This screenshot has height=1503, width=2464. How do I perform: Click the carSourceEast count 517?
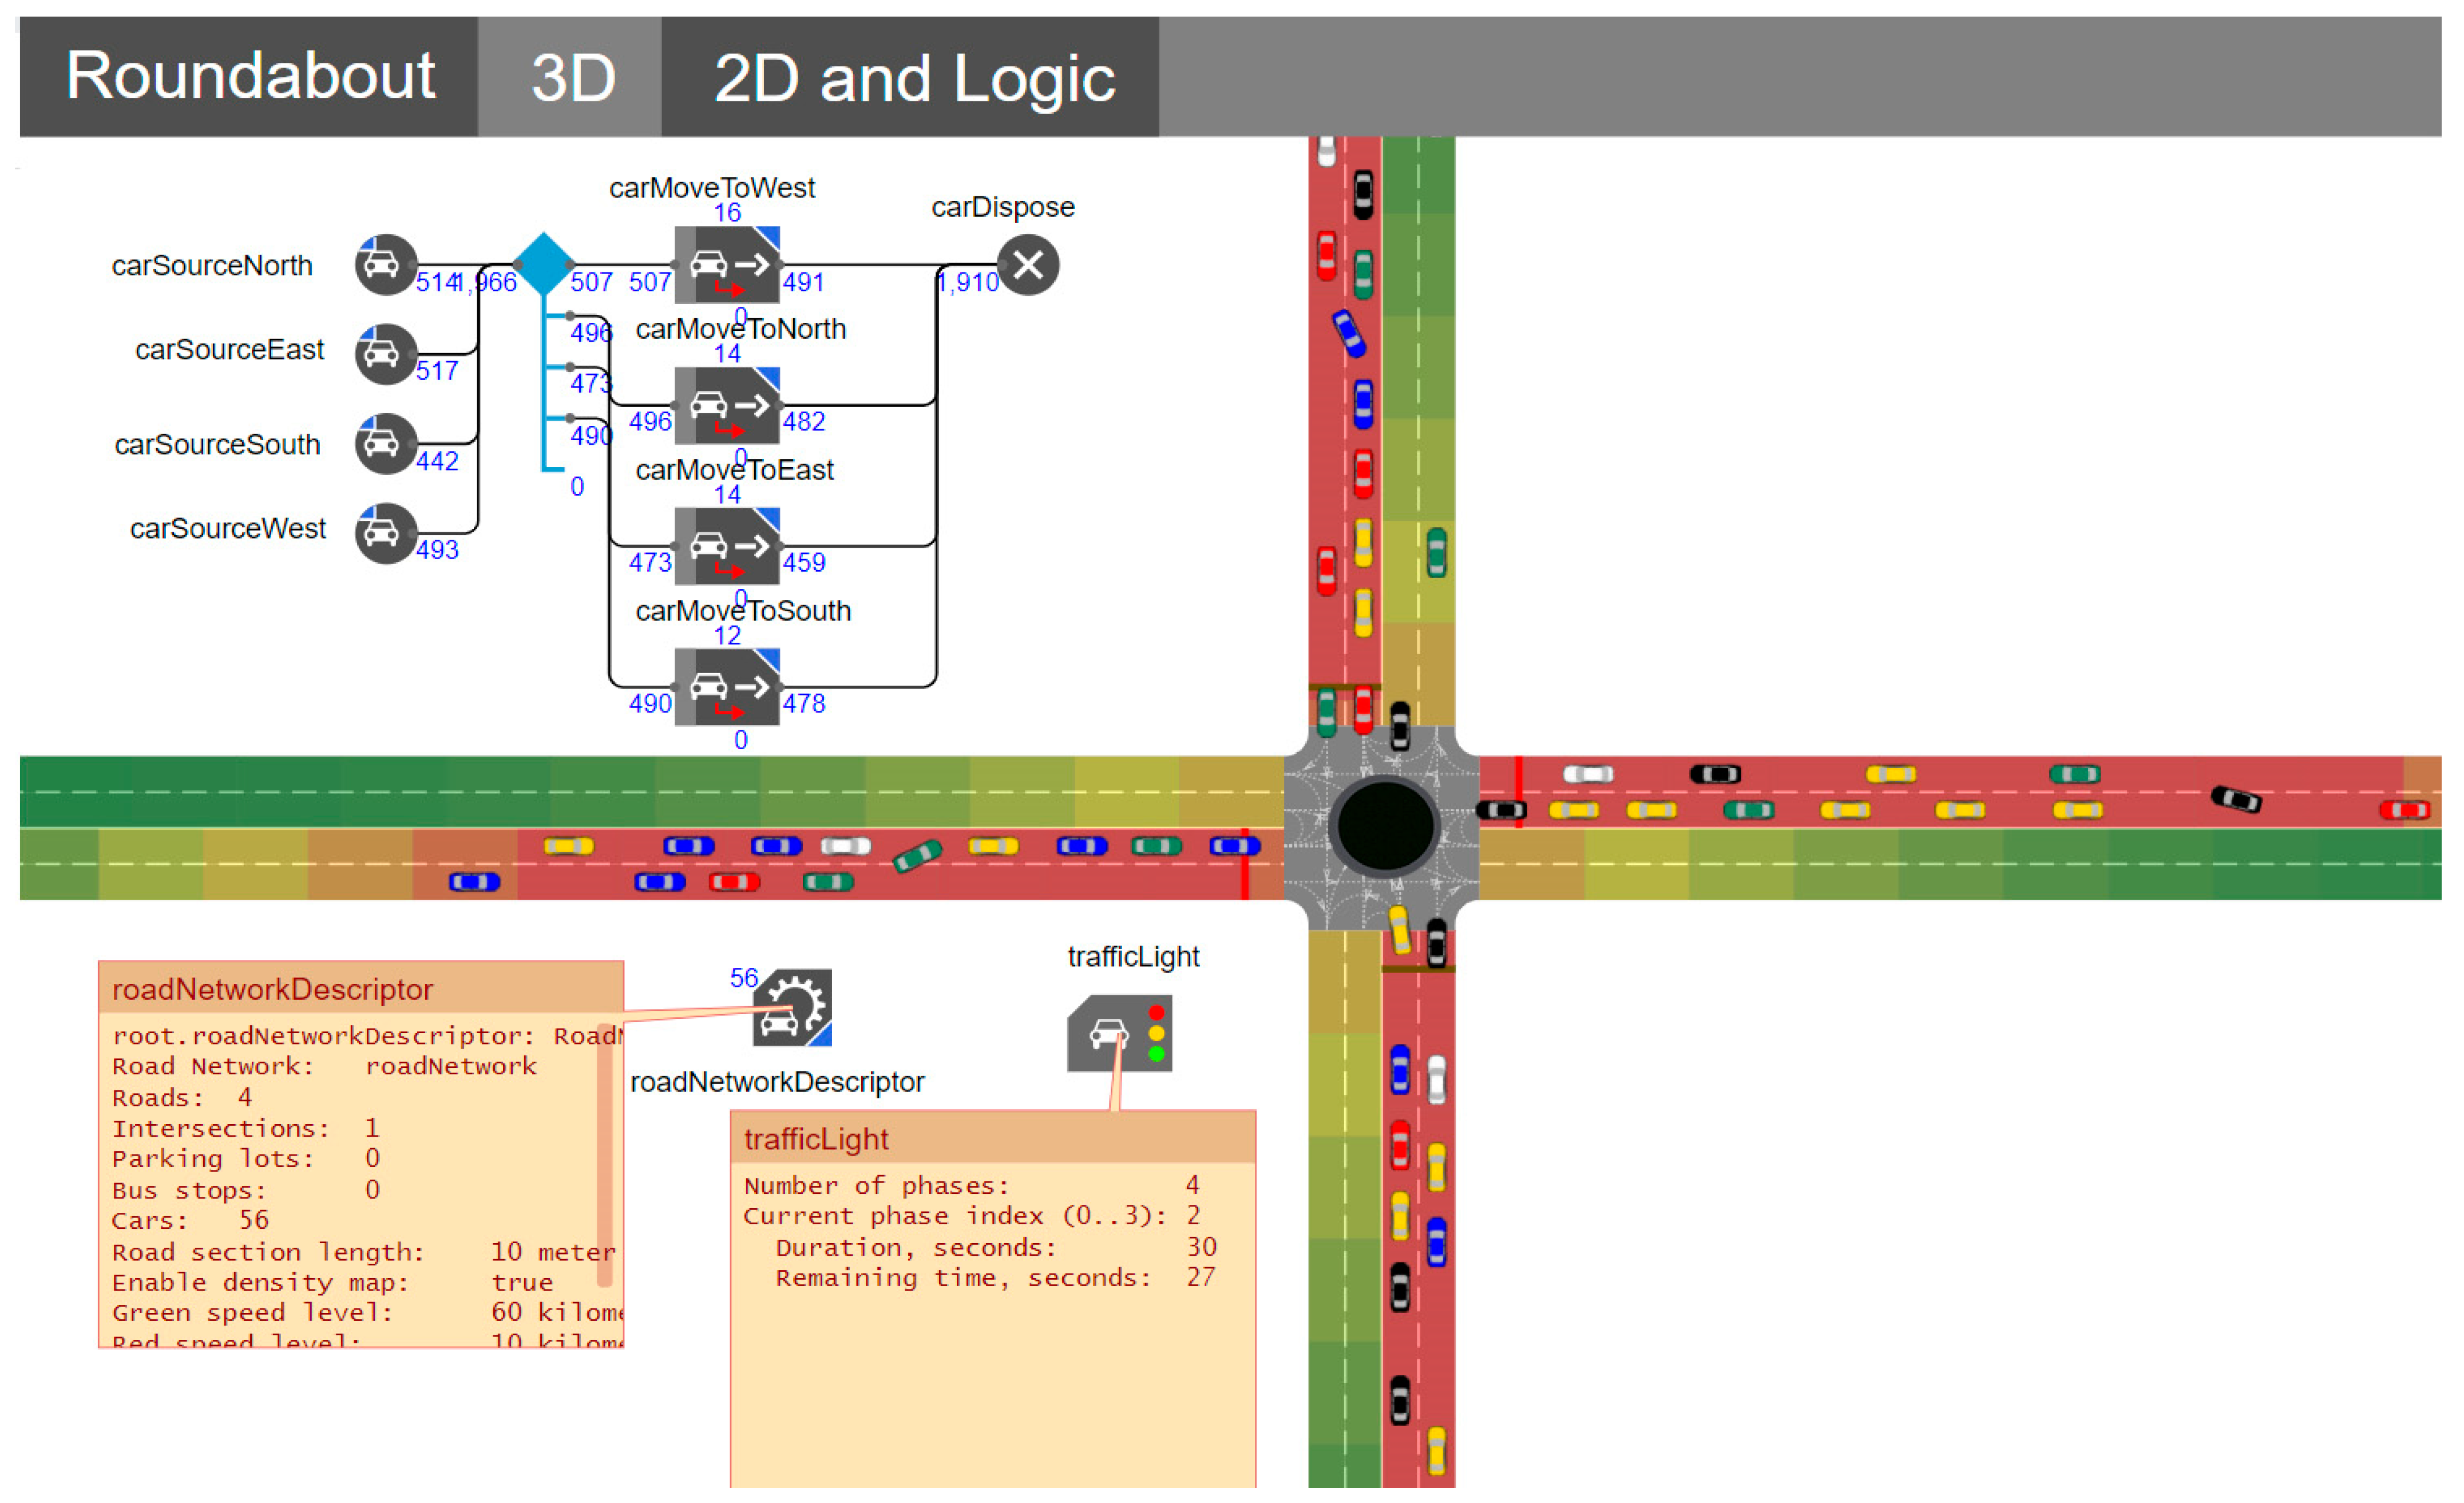tap(437, 371)
